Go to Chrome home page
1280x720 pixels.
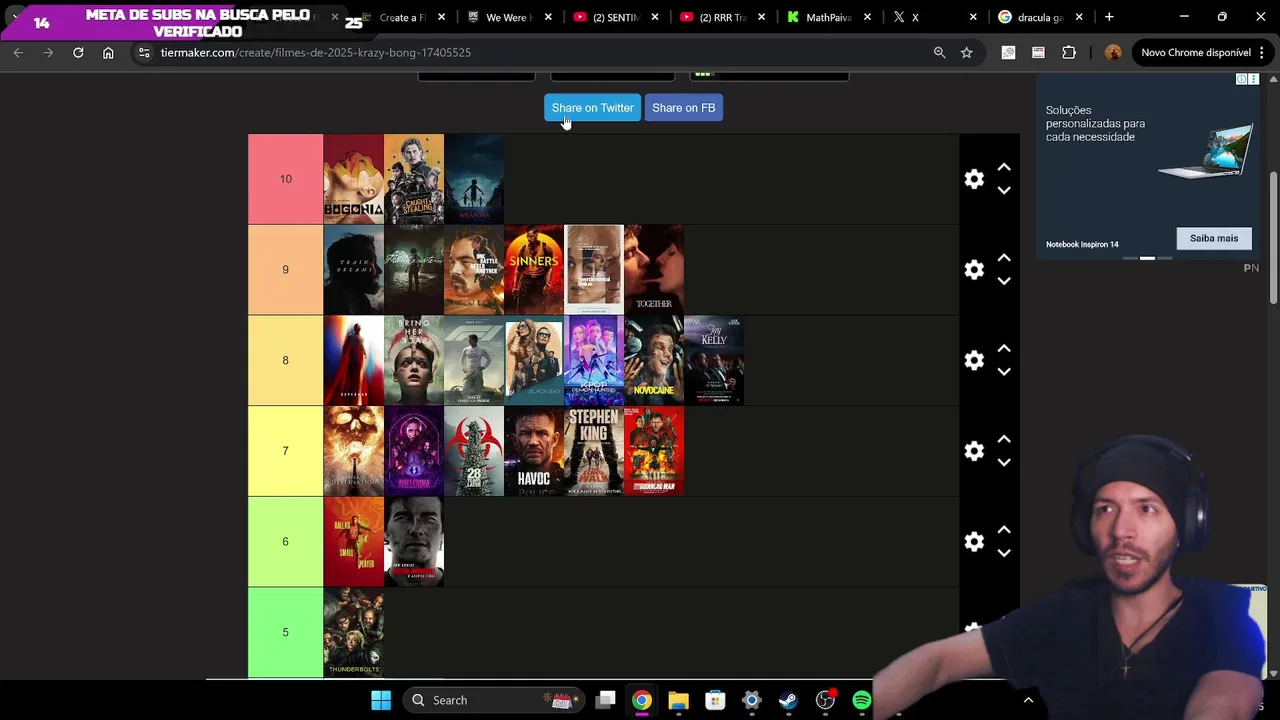108,52
